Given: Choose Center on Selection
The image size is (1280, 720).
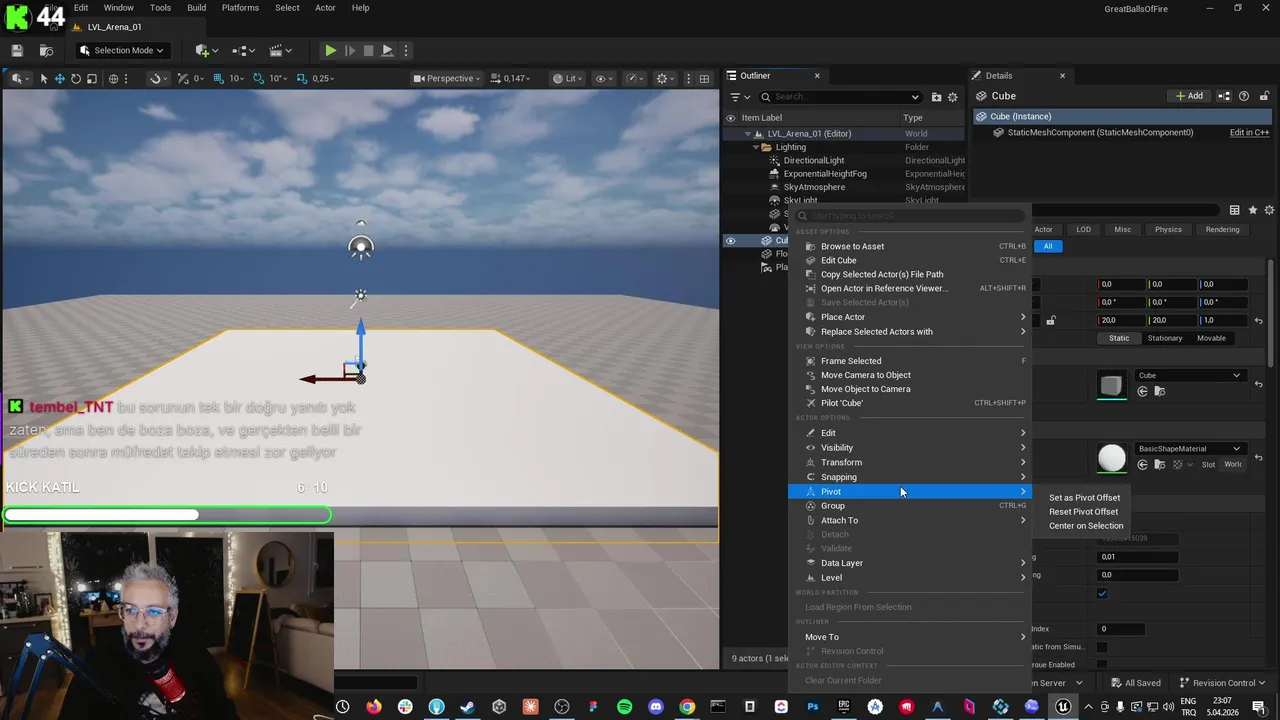Looking at the screenshot, I should coord(1086,525).
